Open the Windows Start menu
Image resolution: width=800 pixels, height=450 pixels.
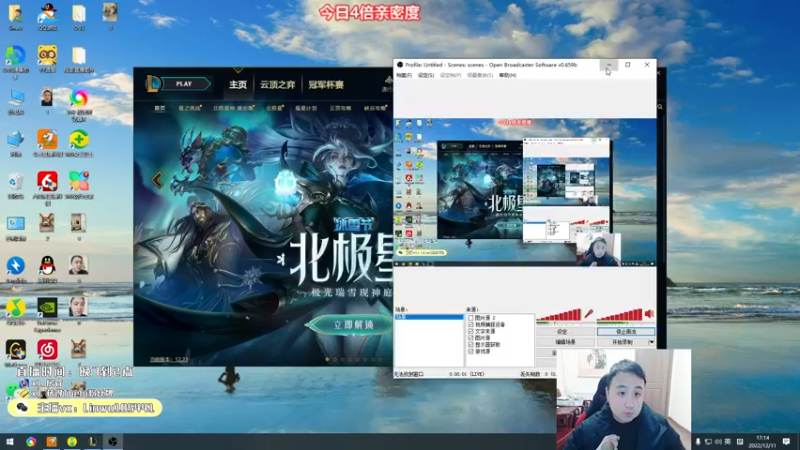pos(10,441)
